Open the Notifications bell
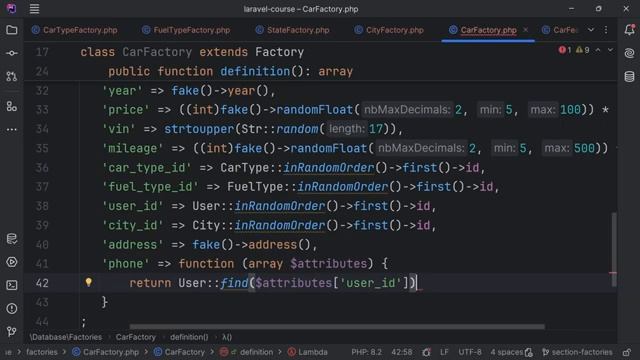The image size is (640, 360). tap(629, 30)
